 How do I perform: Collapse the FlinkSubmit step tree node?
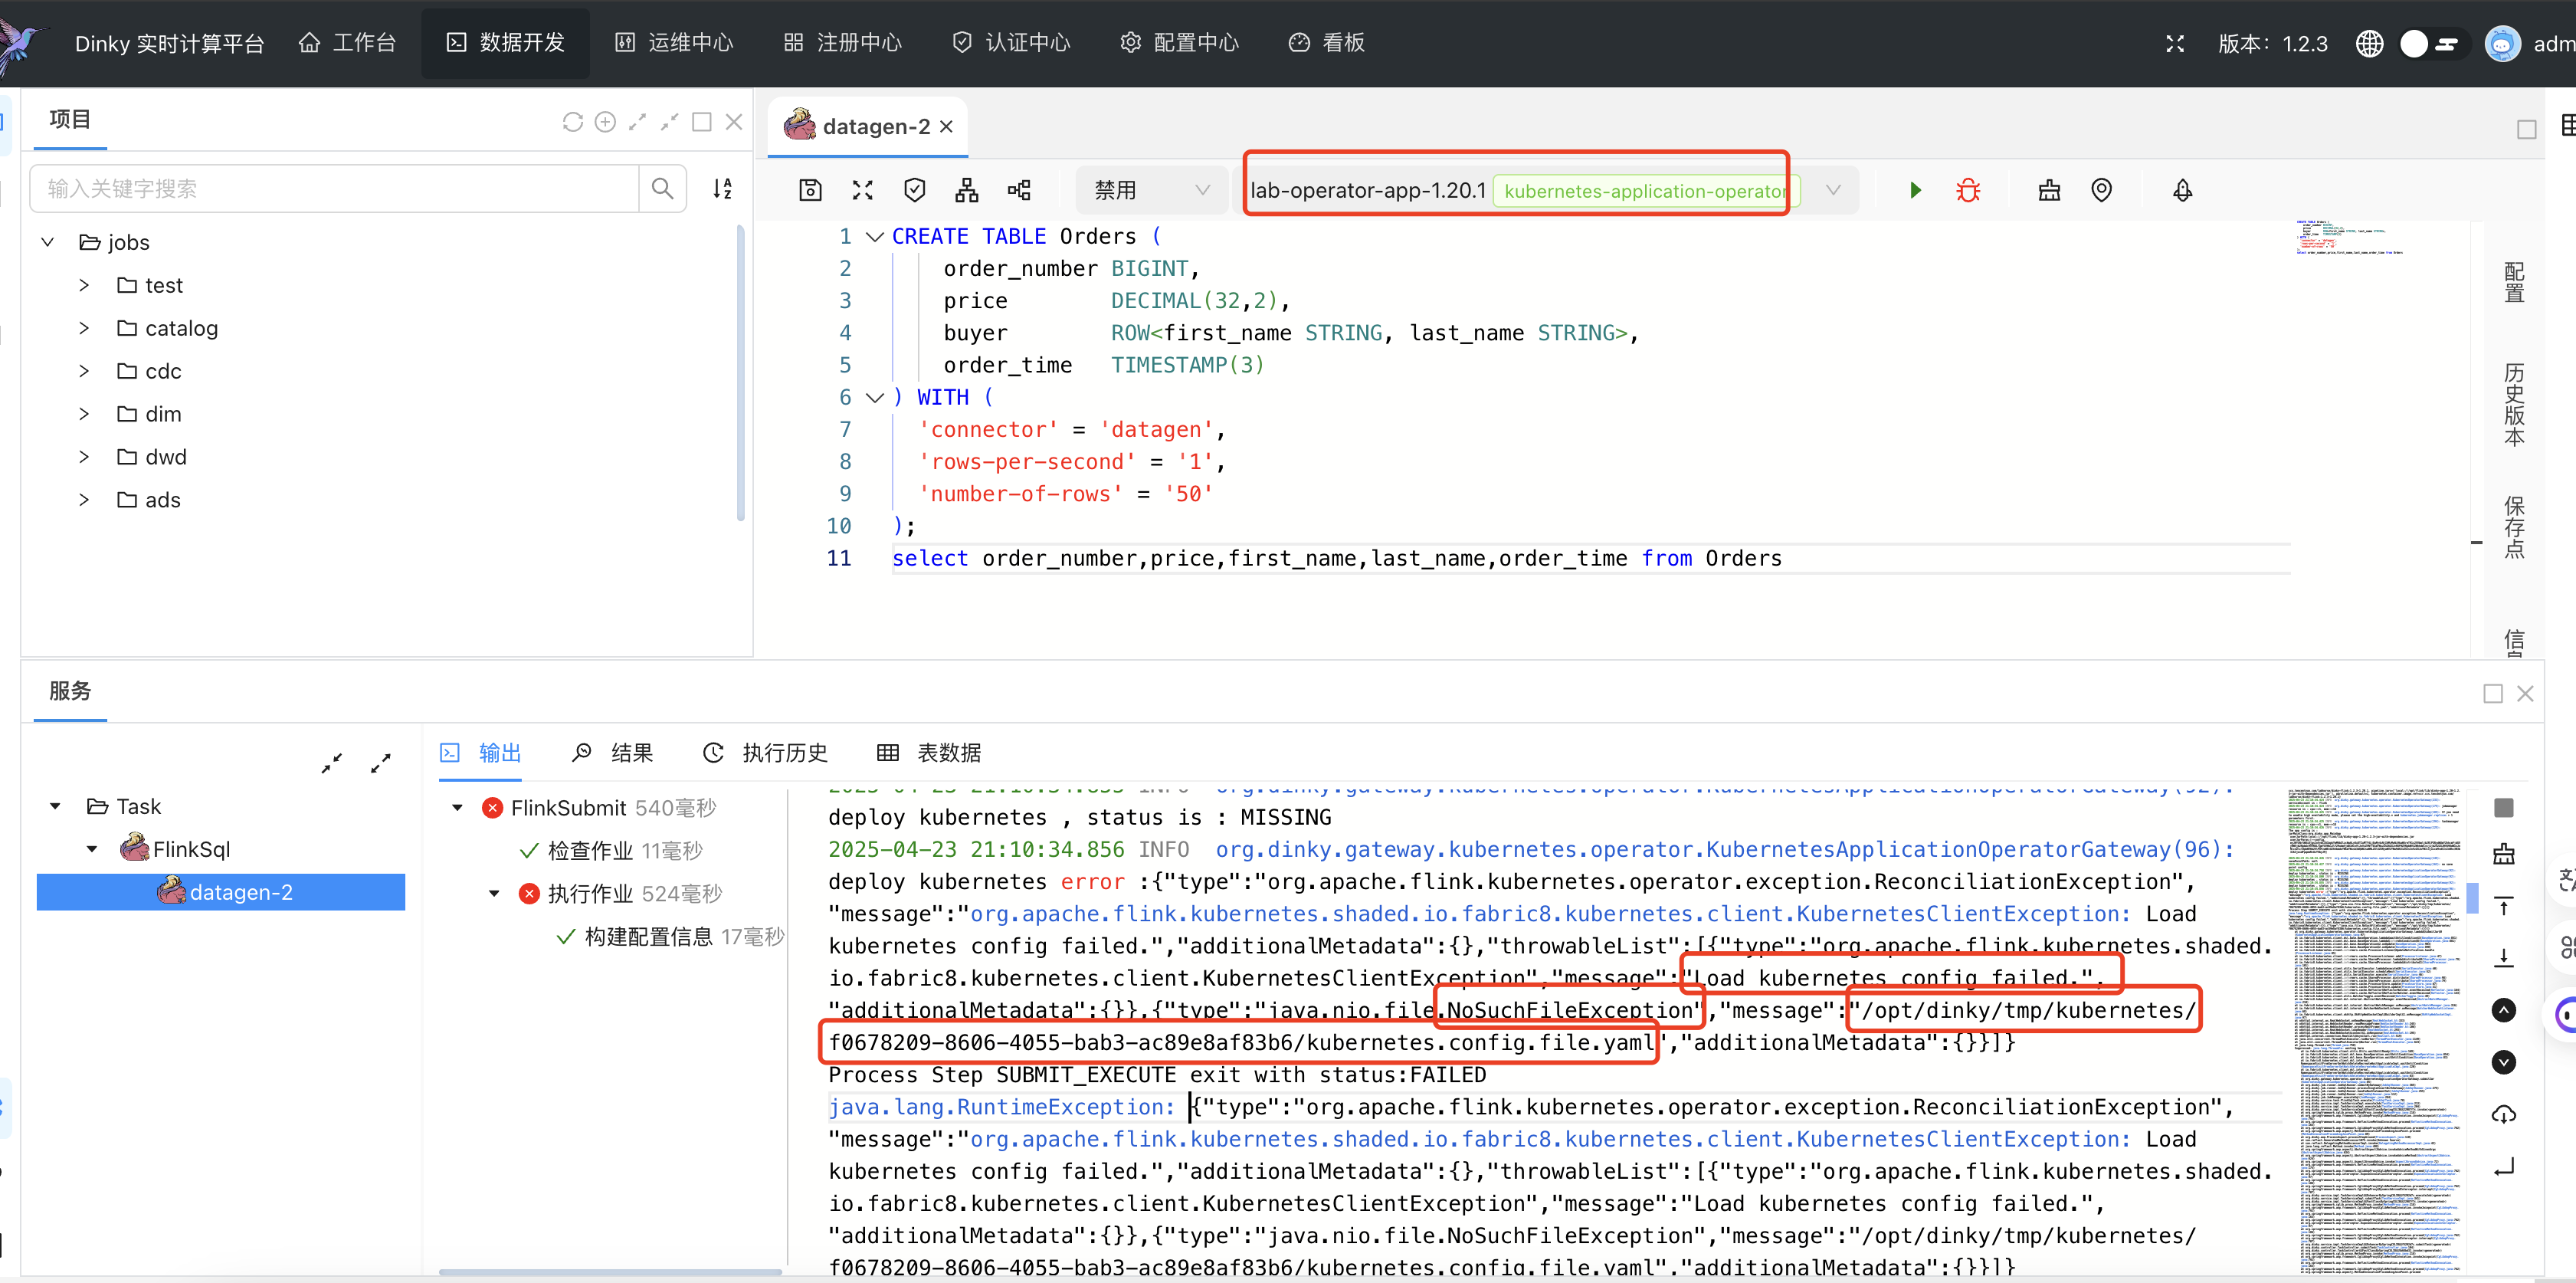[x=458, y=807]
